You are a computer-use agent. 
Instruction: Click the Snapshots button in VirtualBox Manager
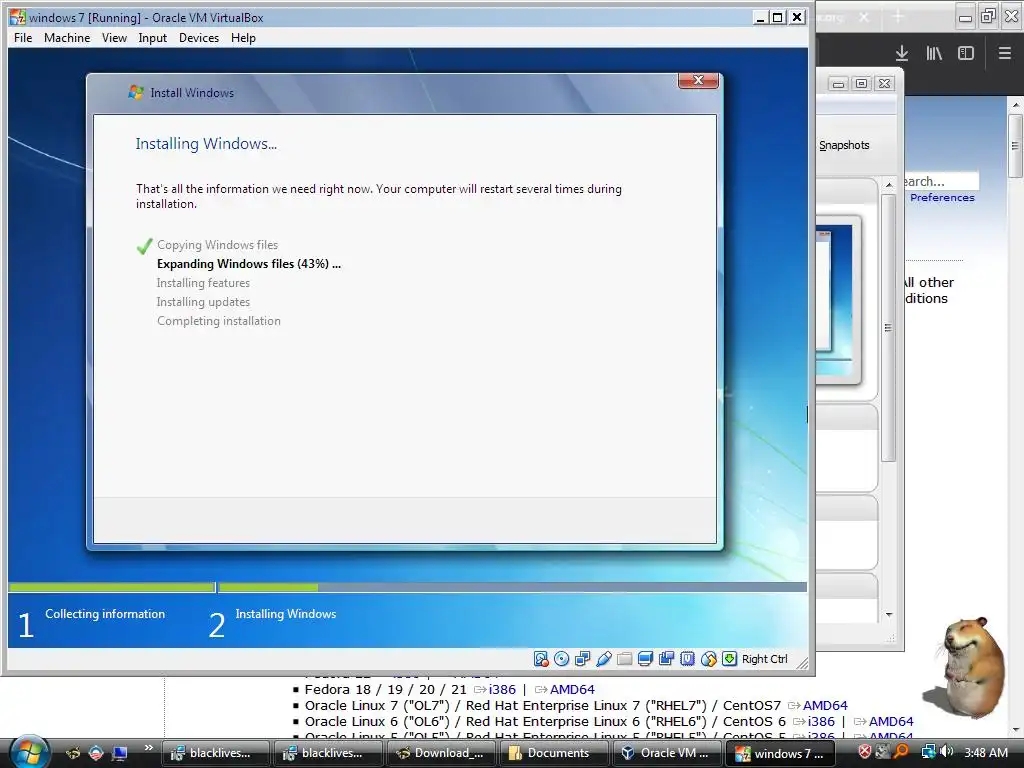tap(844, 145)
